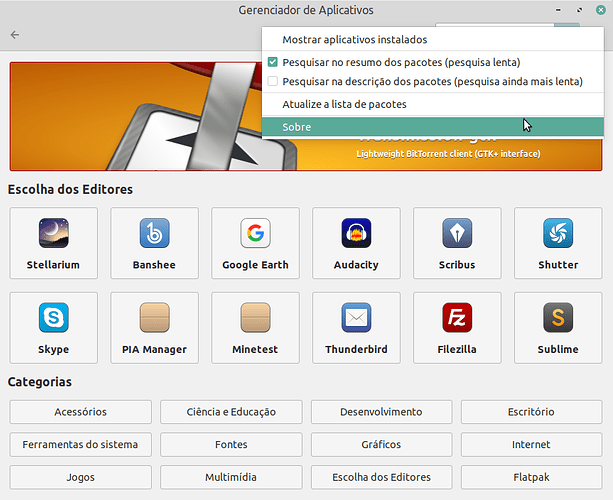The width and height of the screenshot is (613, 500).
Task: Close the Gerenciador de Aplicativos window
Action: pos(600,10)
